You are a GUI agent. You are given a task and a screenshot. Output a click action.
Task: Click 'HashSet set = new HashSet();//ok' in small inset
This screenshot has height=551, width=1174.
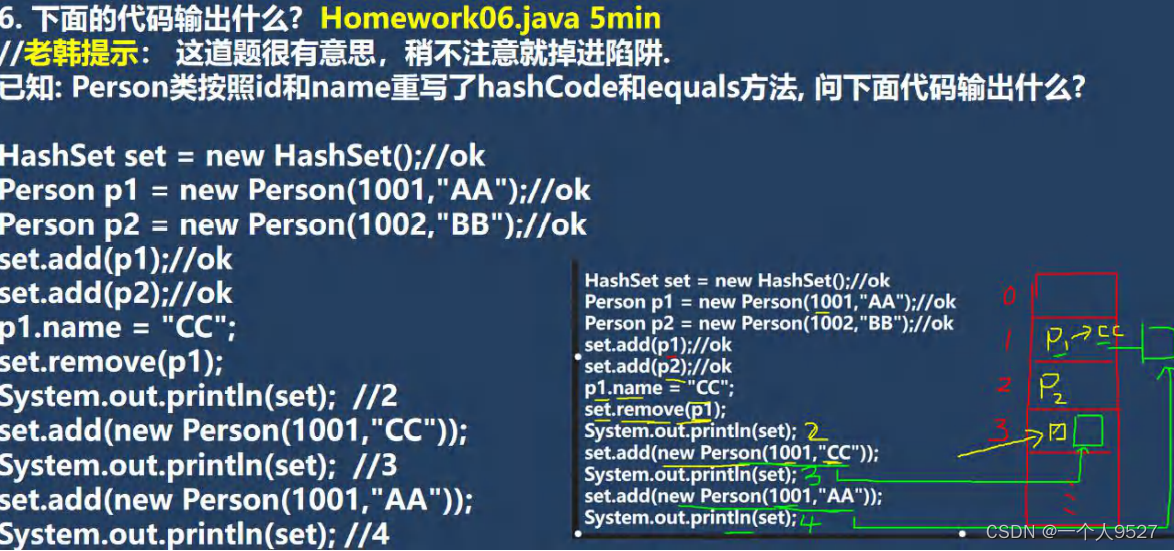pos(737,281)
